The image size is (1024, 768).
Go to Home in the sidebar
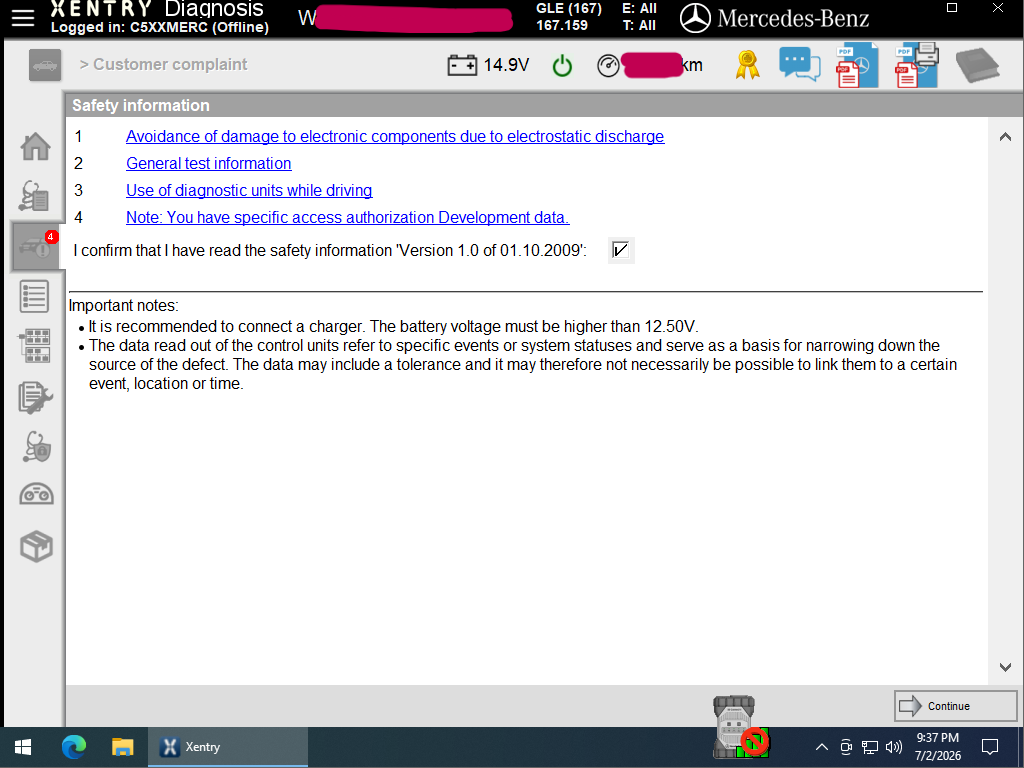(x=35, y=146)
